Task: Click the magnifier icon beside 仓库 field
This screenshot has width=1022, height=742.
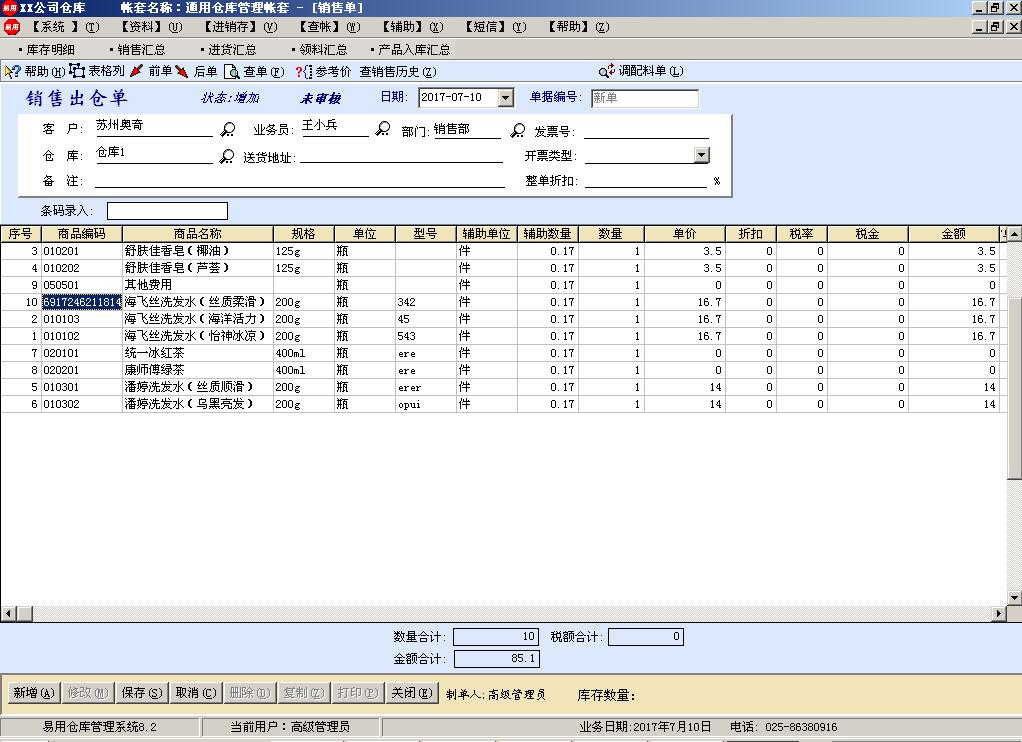Action: [x=228, y=156]
